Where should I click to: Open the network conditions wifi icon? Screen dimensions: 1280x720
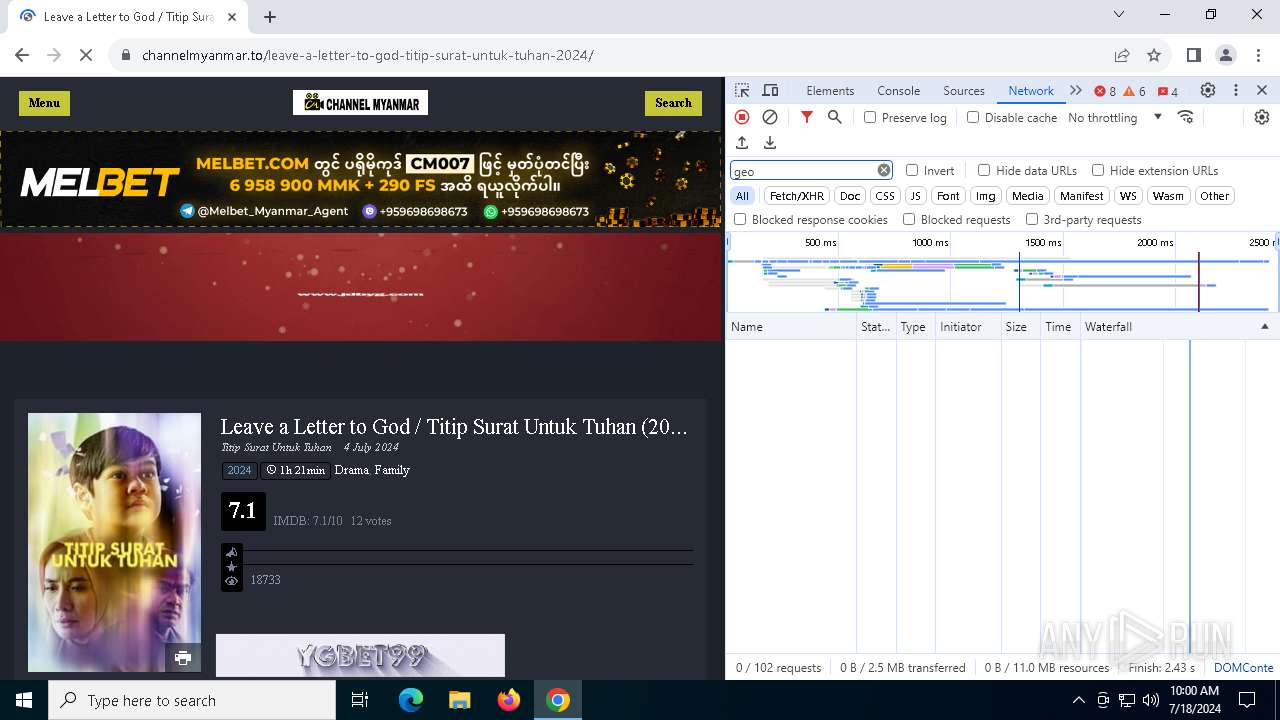(1186, 117)
